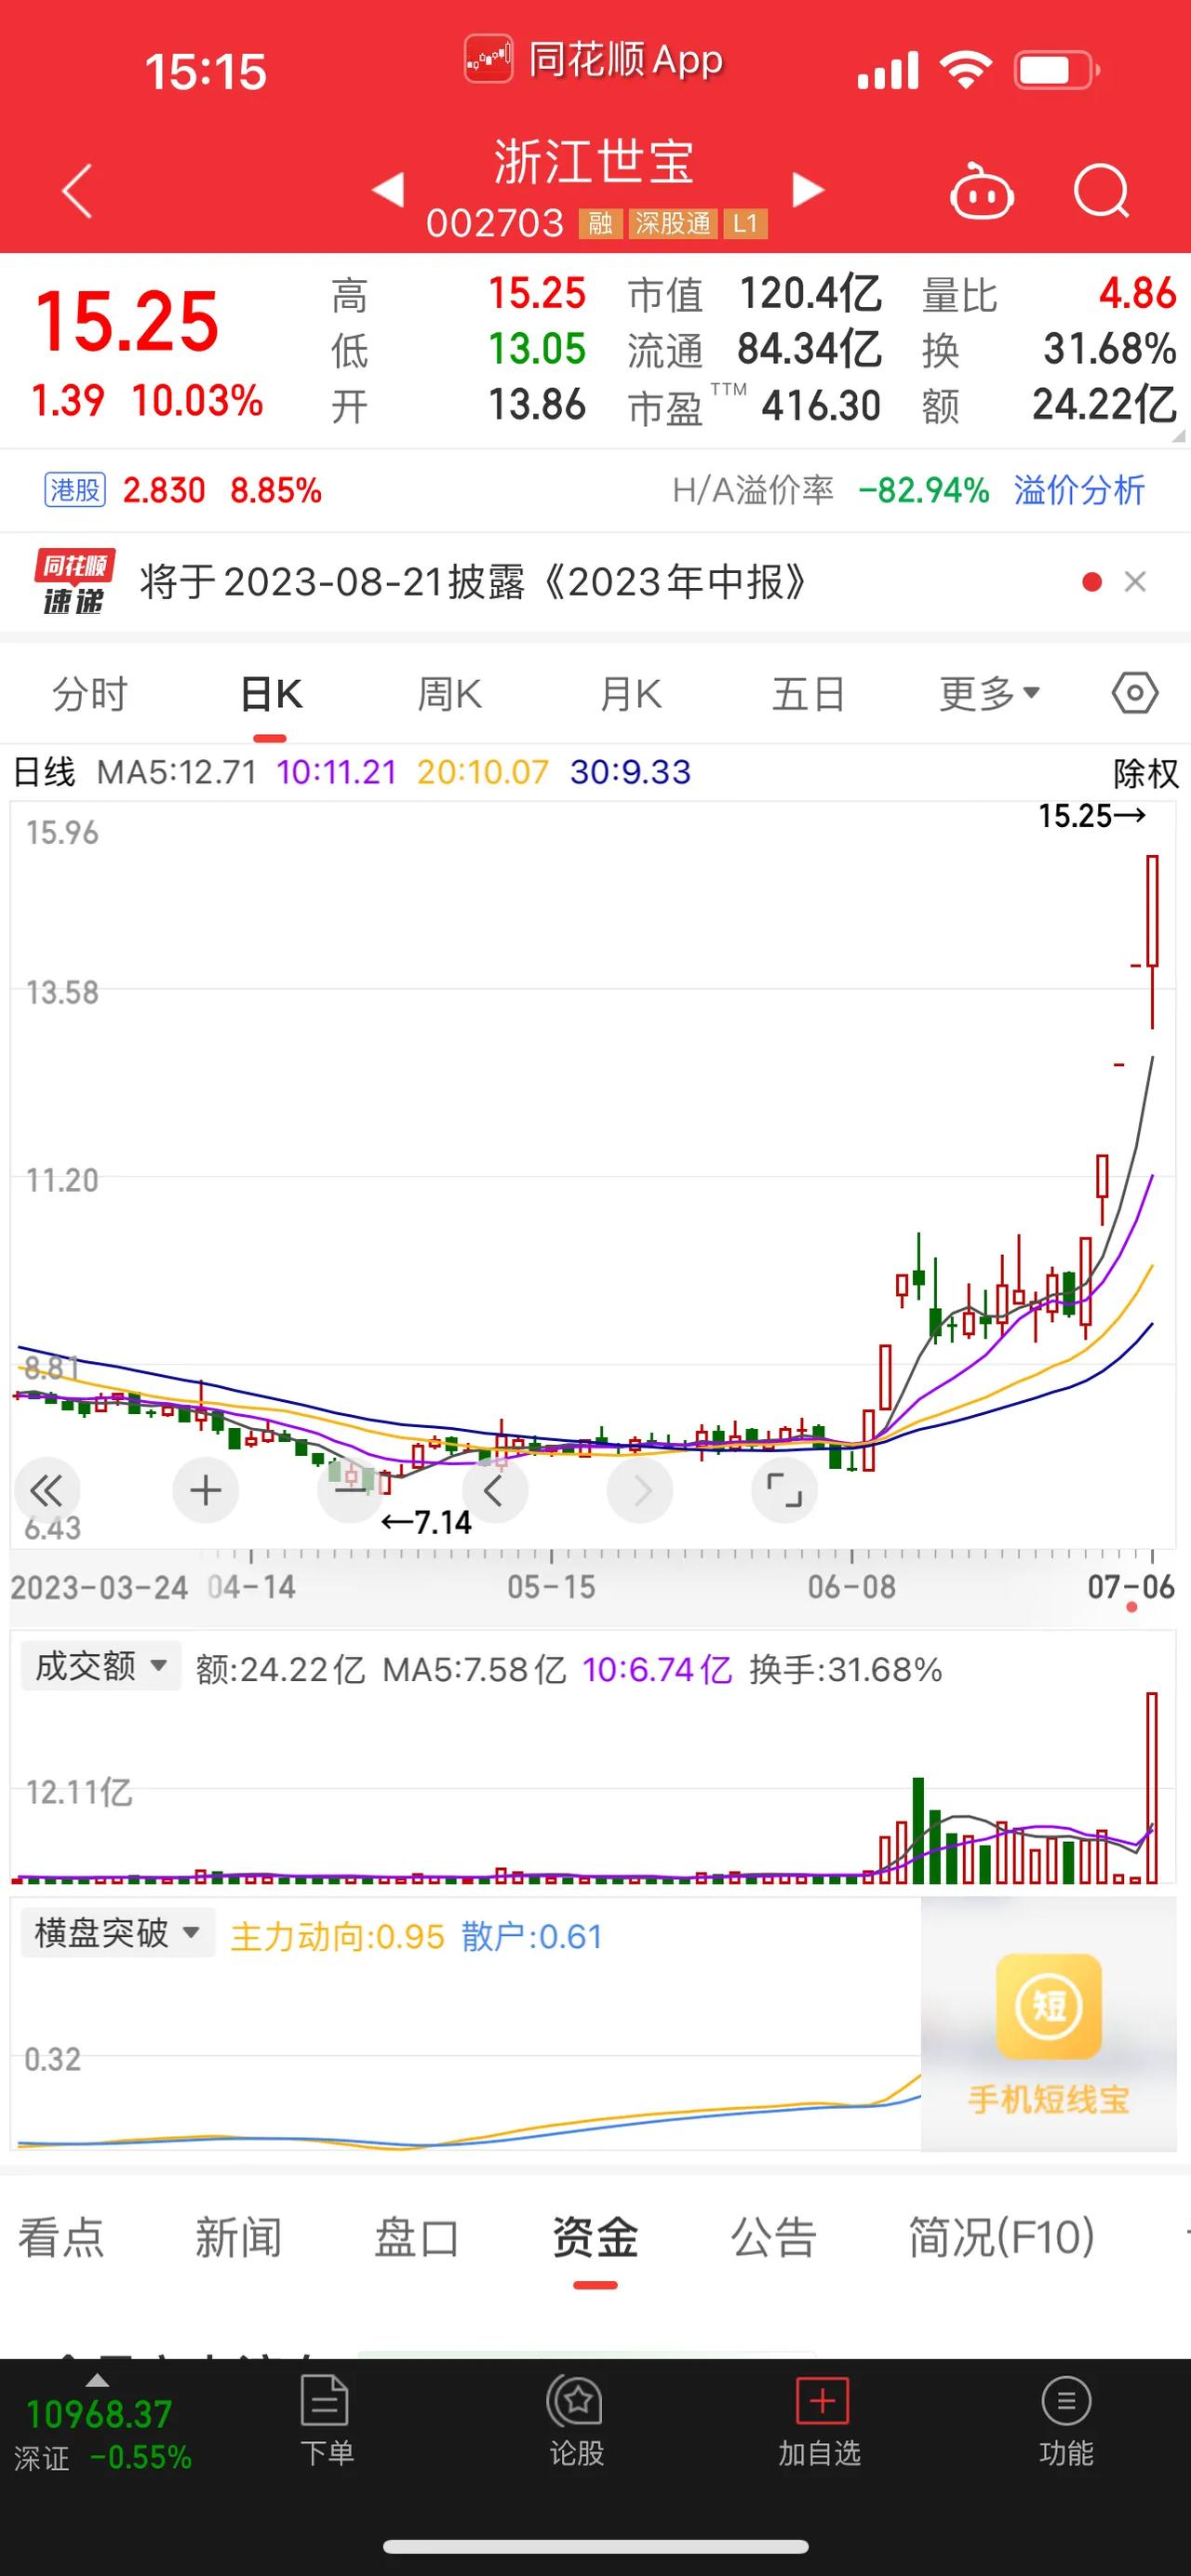Open the 功能 functions menu icon
This screenshot has height=2576, width=1191.
[1066, 2421]
